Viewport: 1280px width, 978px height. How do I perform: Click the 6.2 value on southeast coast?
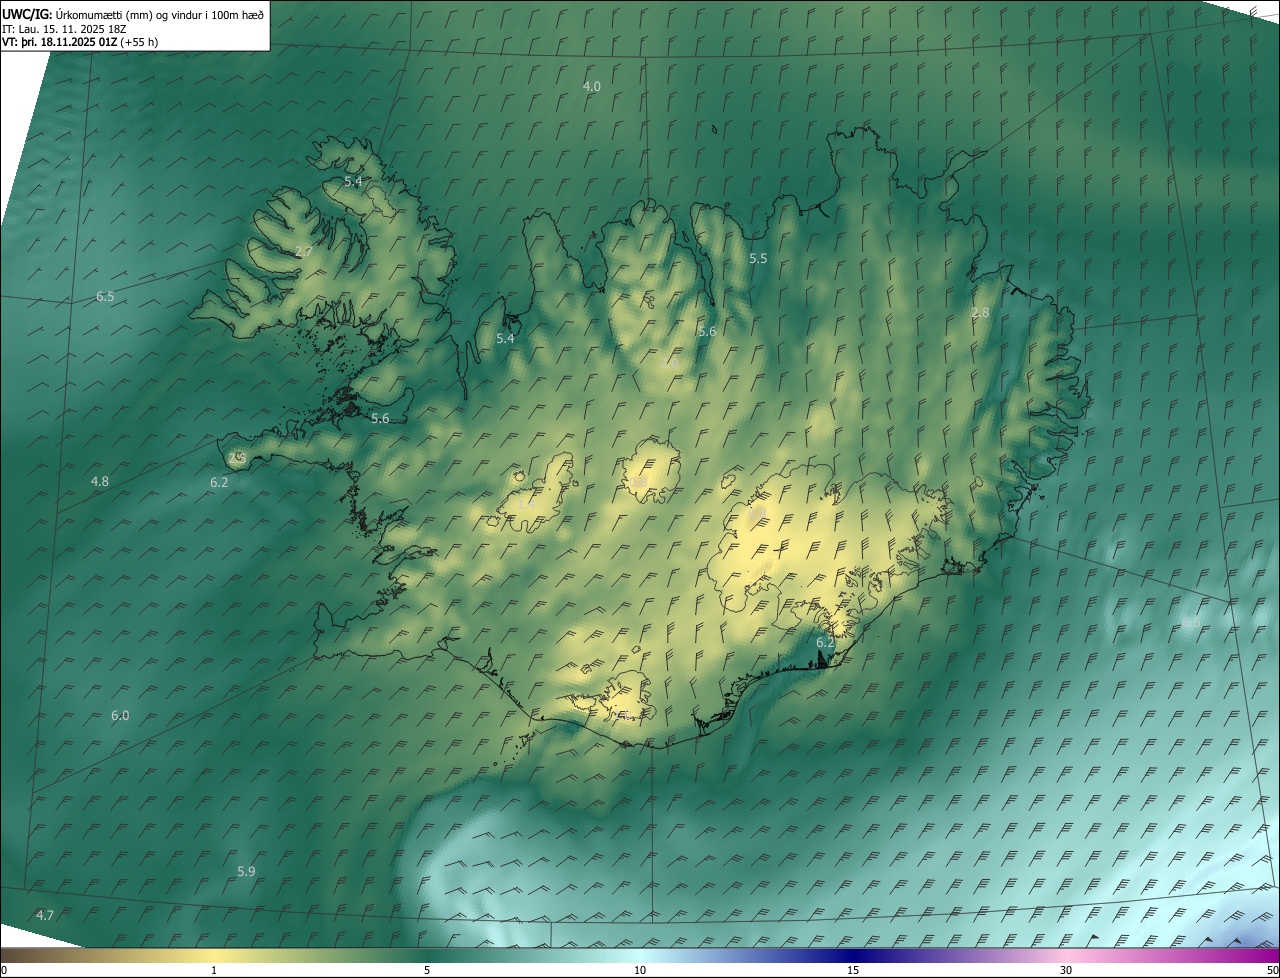(x=825, y=643)
